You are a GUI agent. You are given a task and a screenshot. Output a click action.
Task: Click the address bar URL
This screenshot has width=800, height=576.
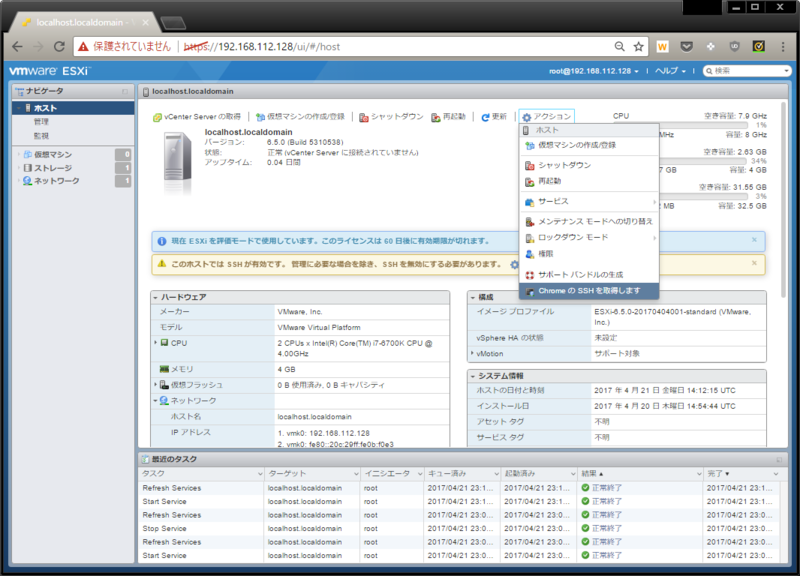tap(262, 46)
